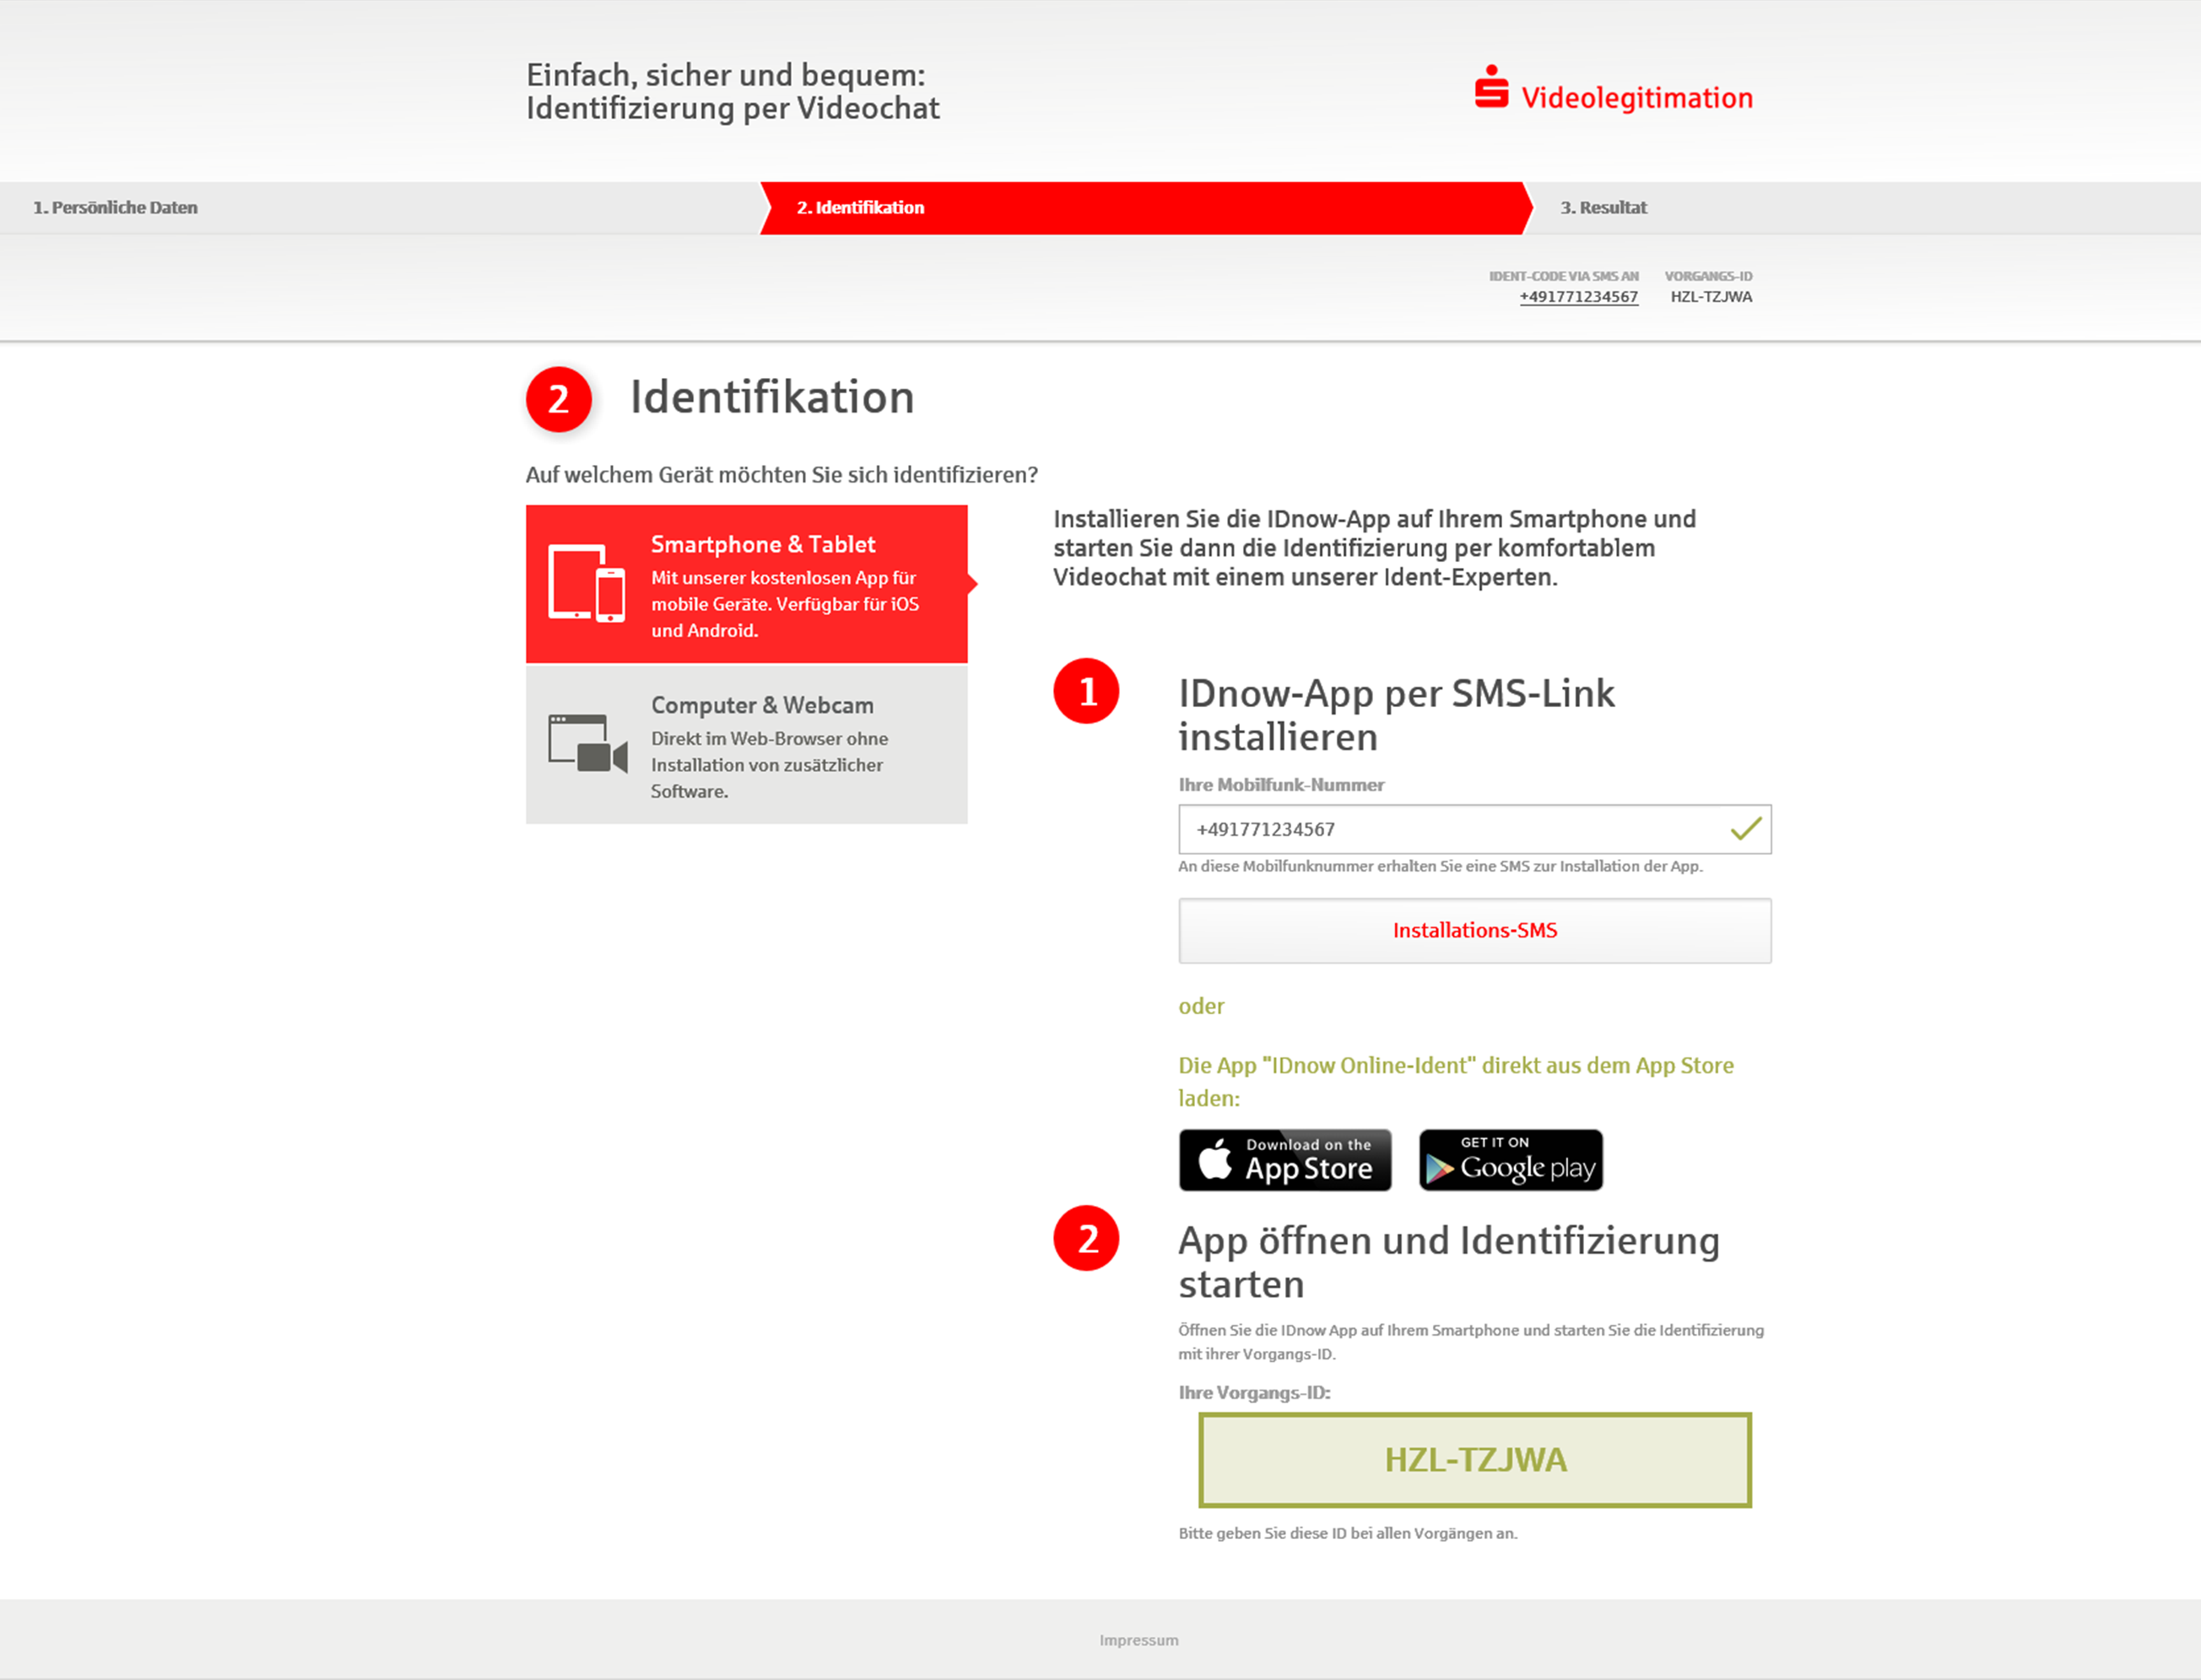Click 'Bitte geben Sie diese ID' note
Screen dimensions: 2201x1680
pos(1348,1533)
